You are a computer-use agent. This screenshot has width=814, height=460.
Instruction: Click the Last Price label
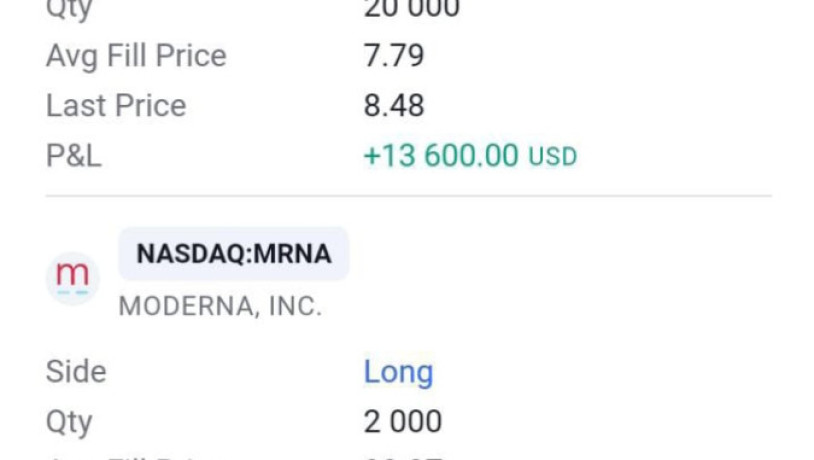point(116,106)
